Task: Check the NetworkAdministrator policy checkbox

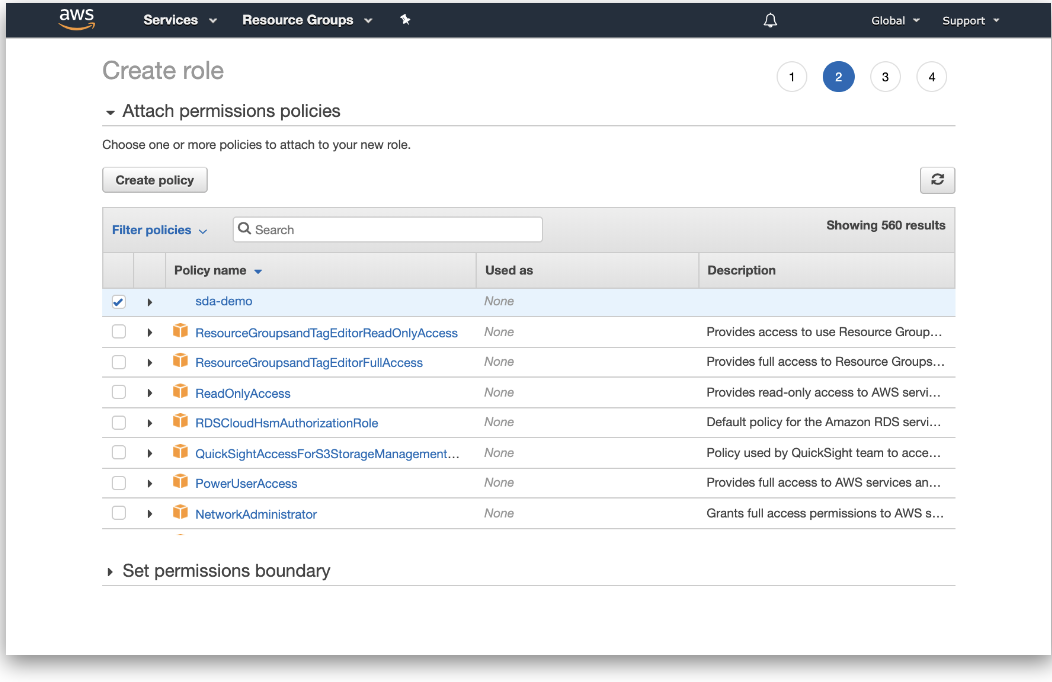Action: (119, 513)
